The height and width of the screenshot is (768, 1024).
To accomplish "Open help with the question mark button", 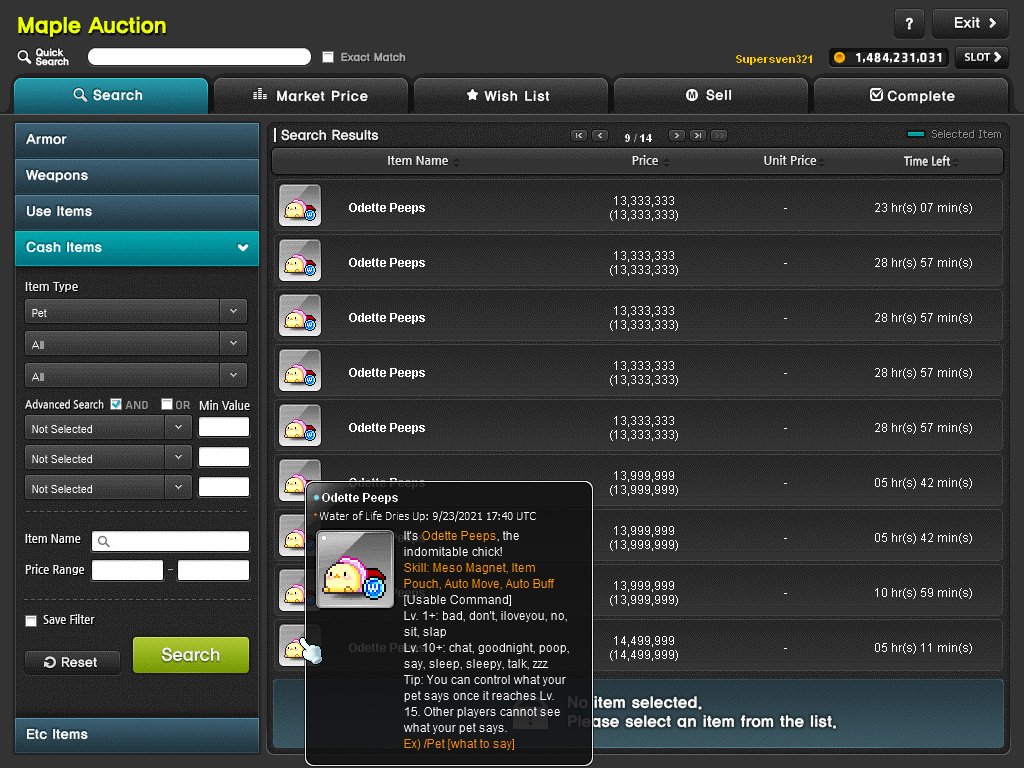I will (909, 24).
